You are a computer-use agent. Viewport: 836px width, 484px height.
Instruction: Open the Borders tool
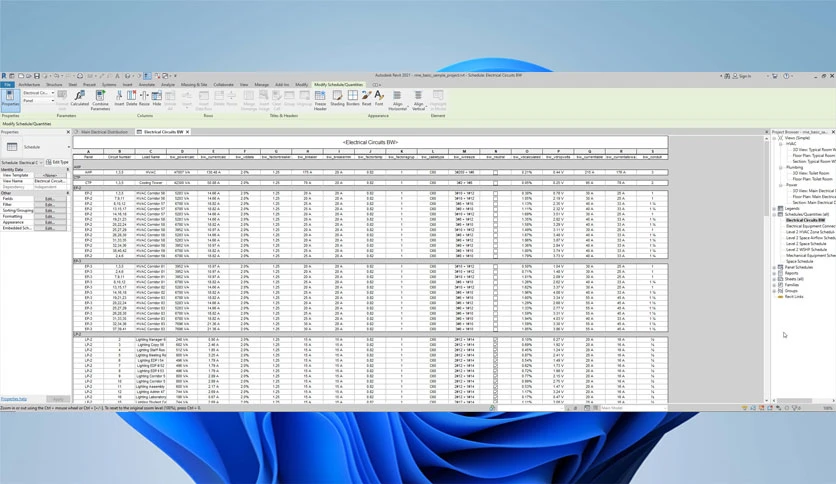(353, 99)
